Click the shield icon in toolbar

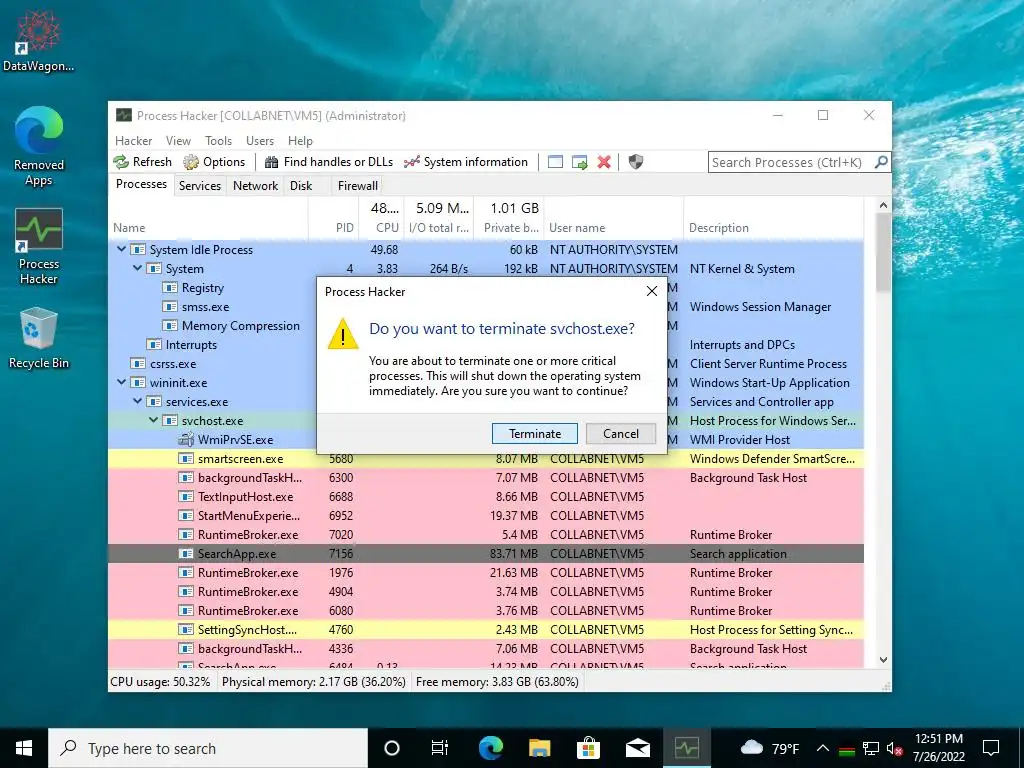click(635, 162)
